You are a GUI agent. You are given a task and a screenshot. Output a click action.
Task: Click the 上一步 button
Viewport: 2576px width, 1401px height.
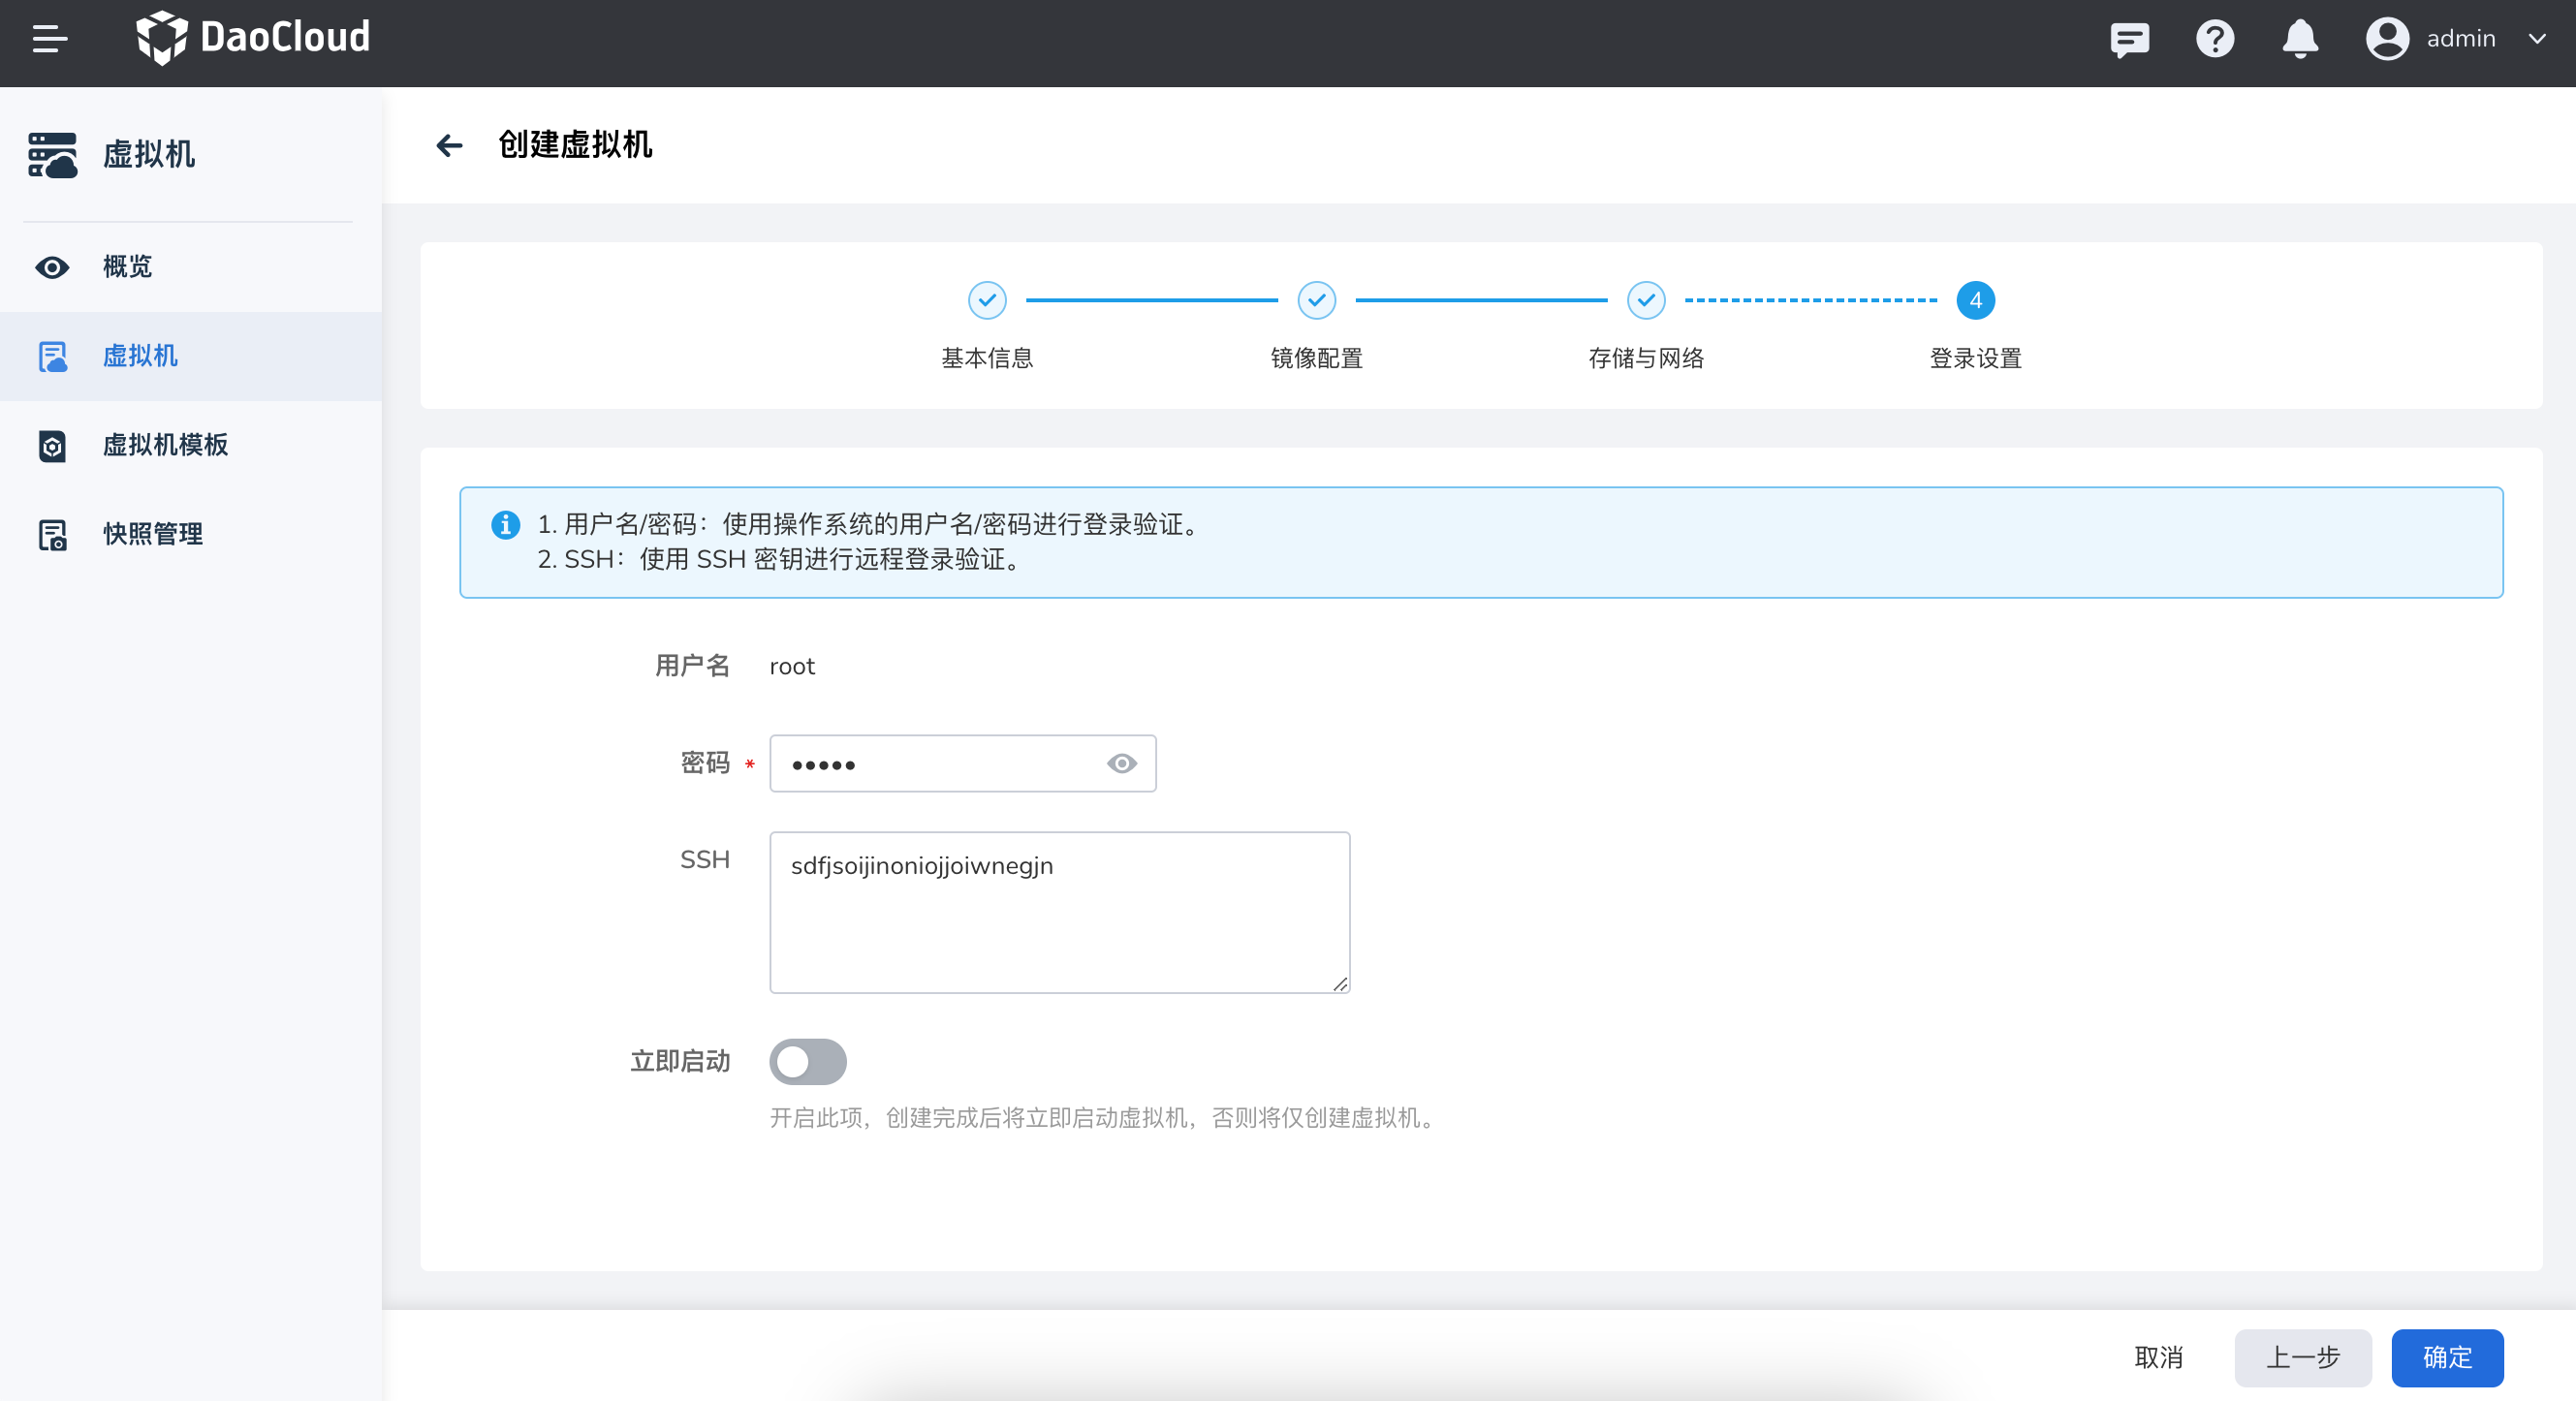click(x=2303, y=1358)
